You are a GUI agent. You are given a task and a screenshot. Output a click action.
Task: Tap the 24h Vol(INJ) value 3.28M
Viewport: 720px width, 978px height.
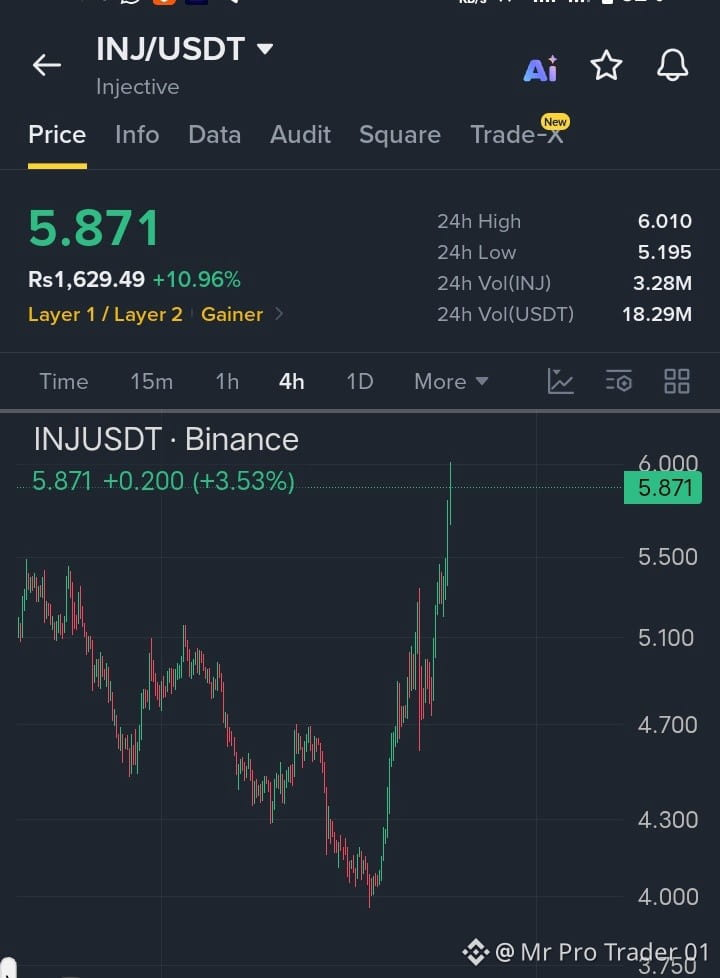662,283
